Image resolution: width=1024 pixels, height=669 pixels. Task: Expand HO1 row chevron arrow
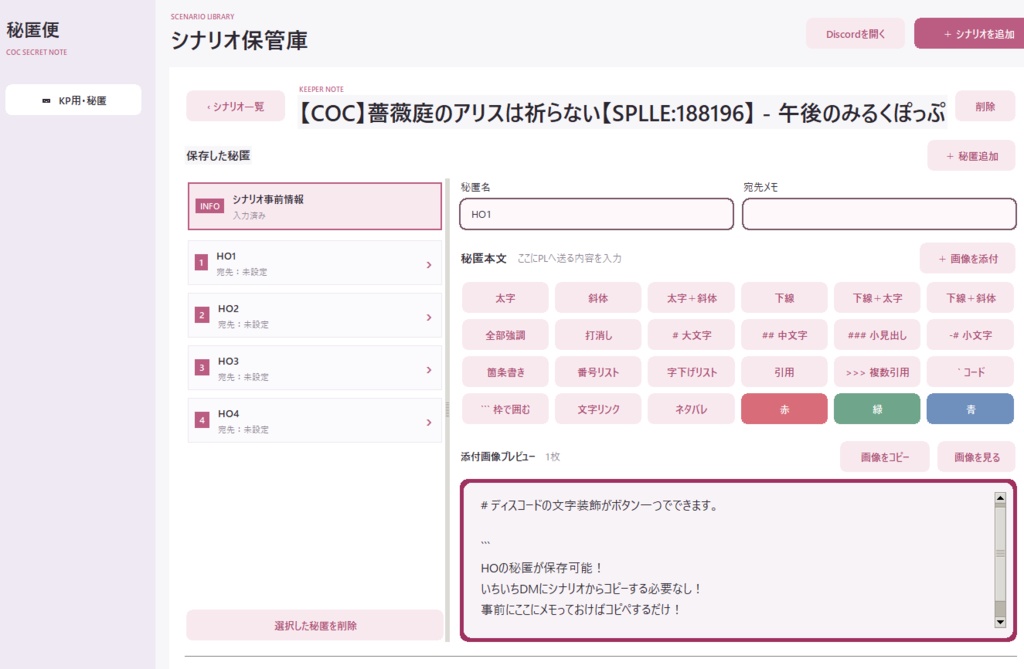click(429, 265)
